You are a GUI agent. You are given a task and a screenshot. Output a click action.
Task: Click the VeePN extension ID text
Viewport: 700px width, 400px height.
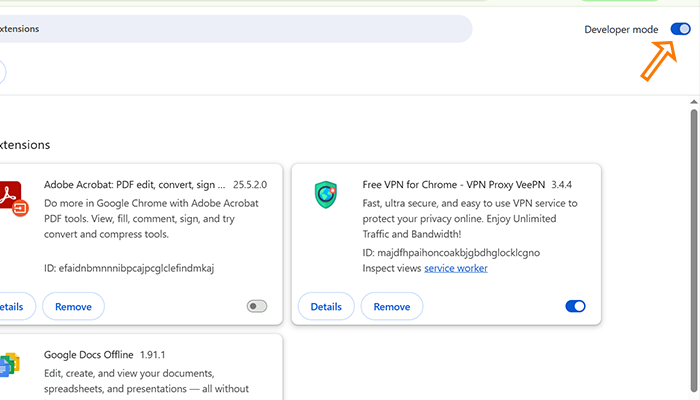[x=451, y=253]
